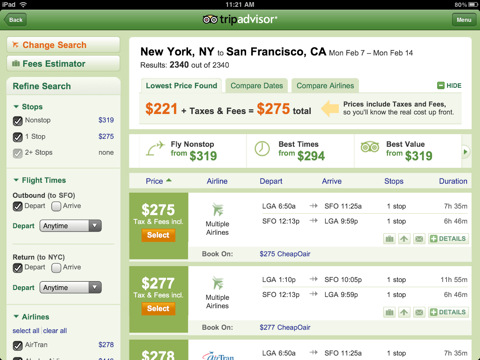Click the 1 Stop $275 price
This screenshot has height=360, width=480.
(x=106, y=136)
